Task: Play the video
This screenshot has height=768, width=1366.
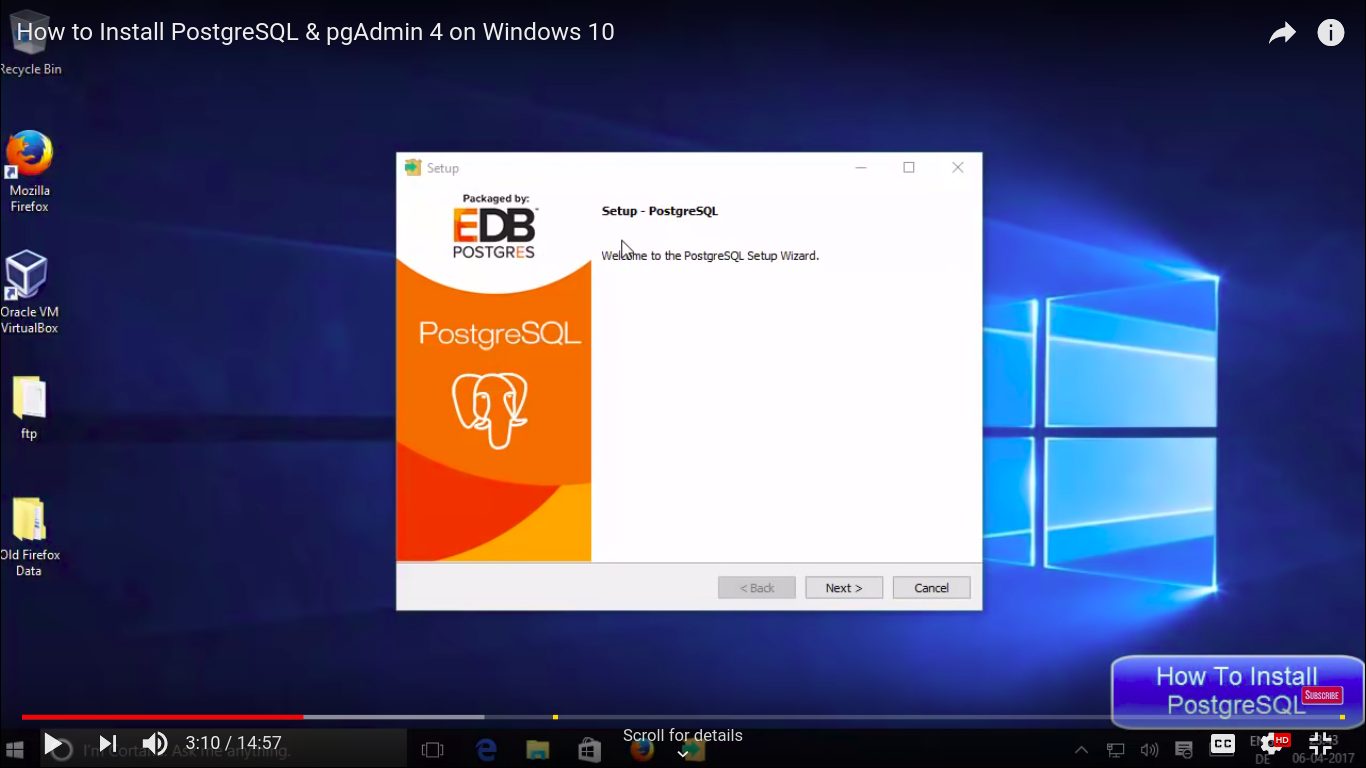Action: (53, 744)
